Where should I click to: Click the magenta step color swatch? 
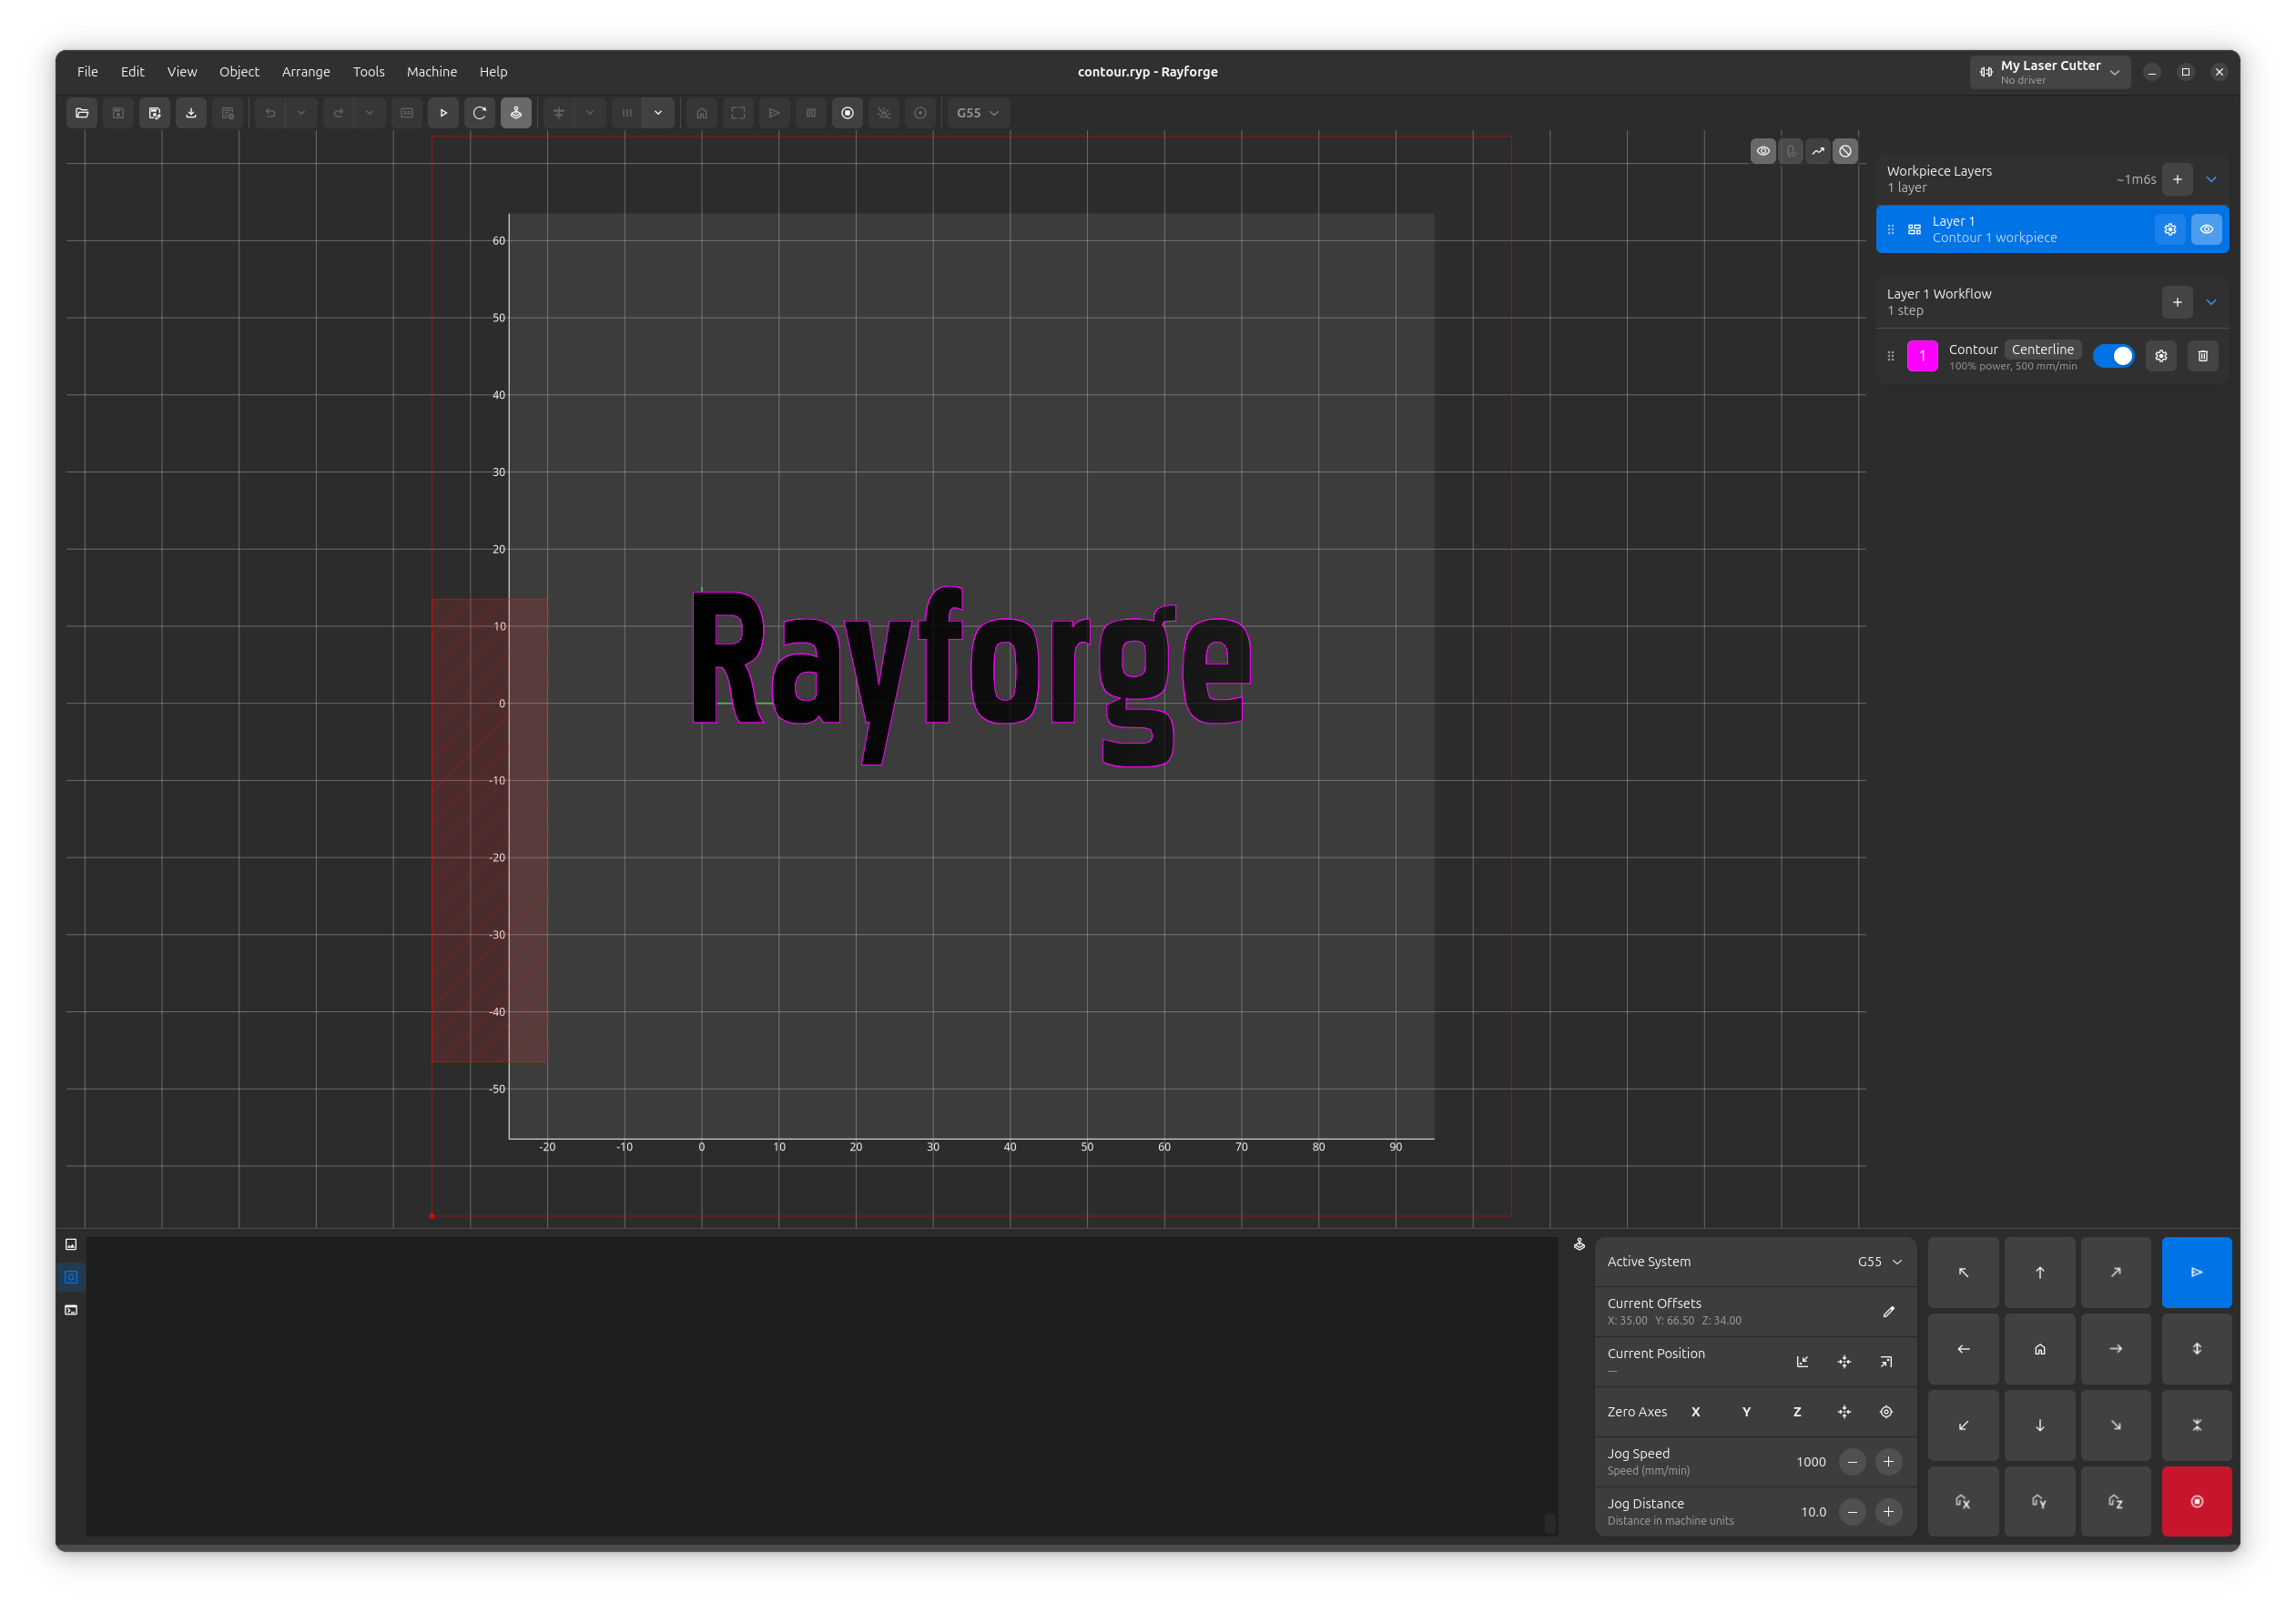pyautogui.click(x=1922, y=356)
